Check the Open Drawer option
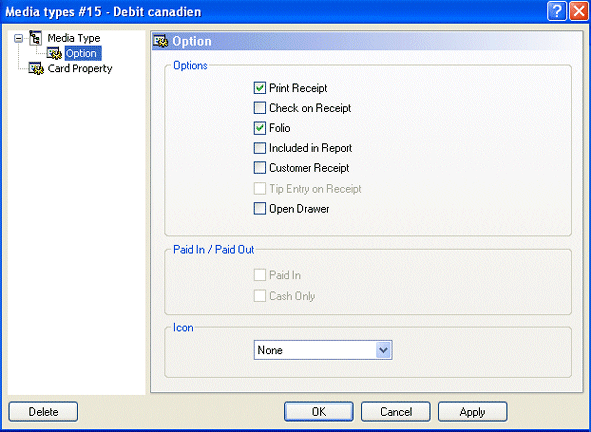 coord(260,208)
